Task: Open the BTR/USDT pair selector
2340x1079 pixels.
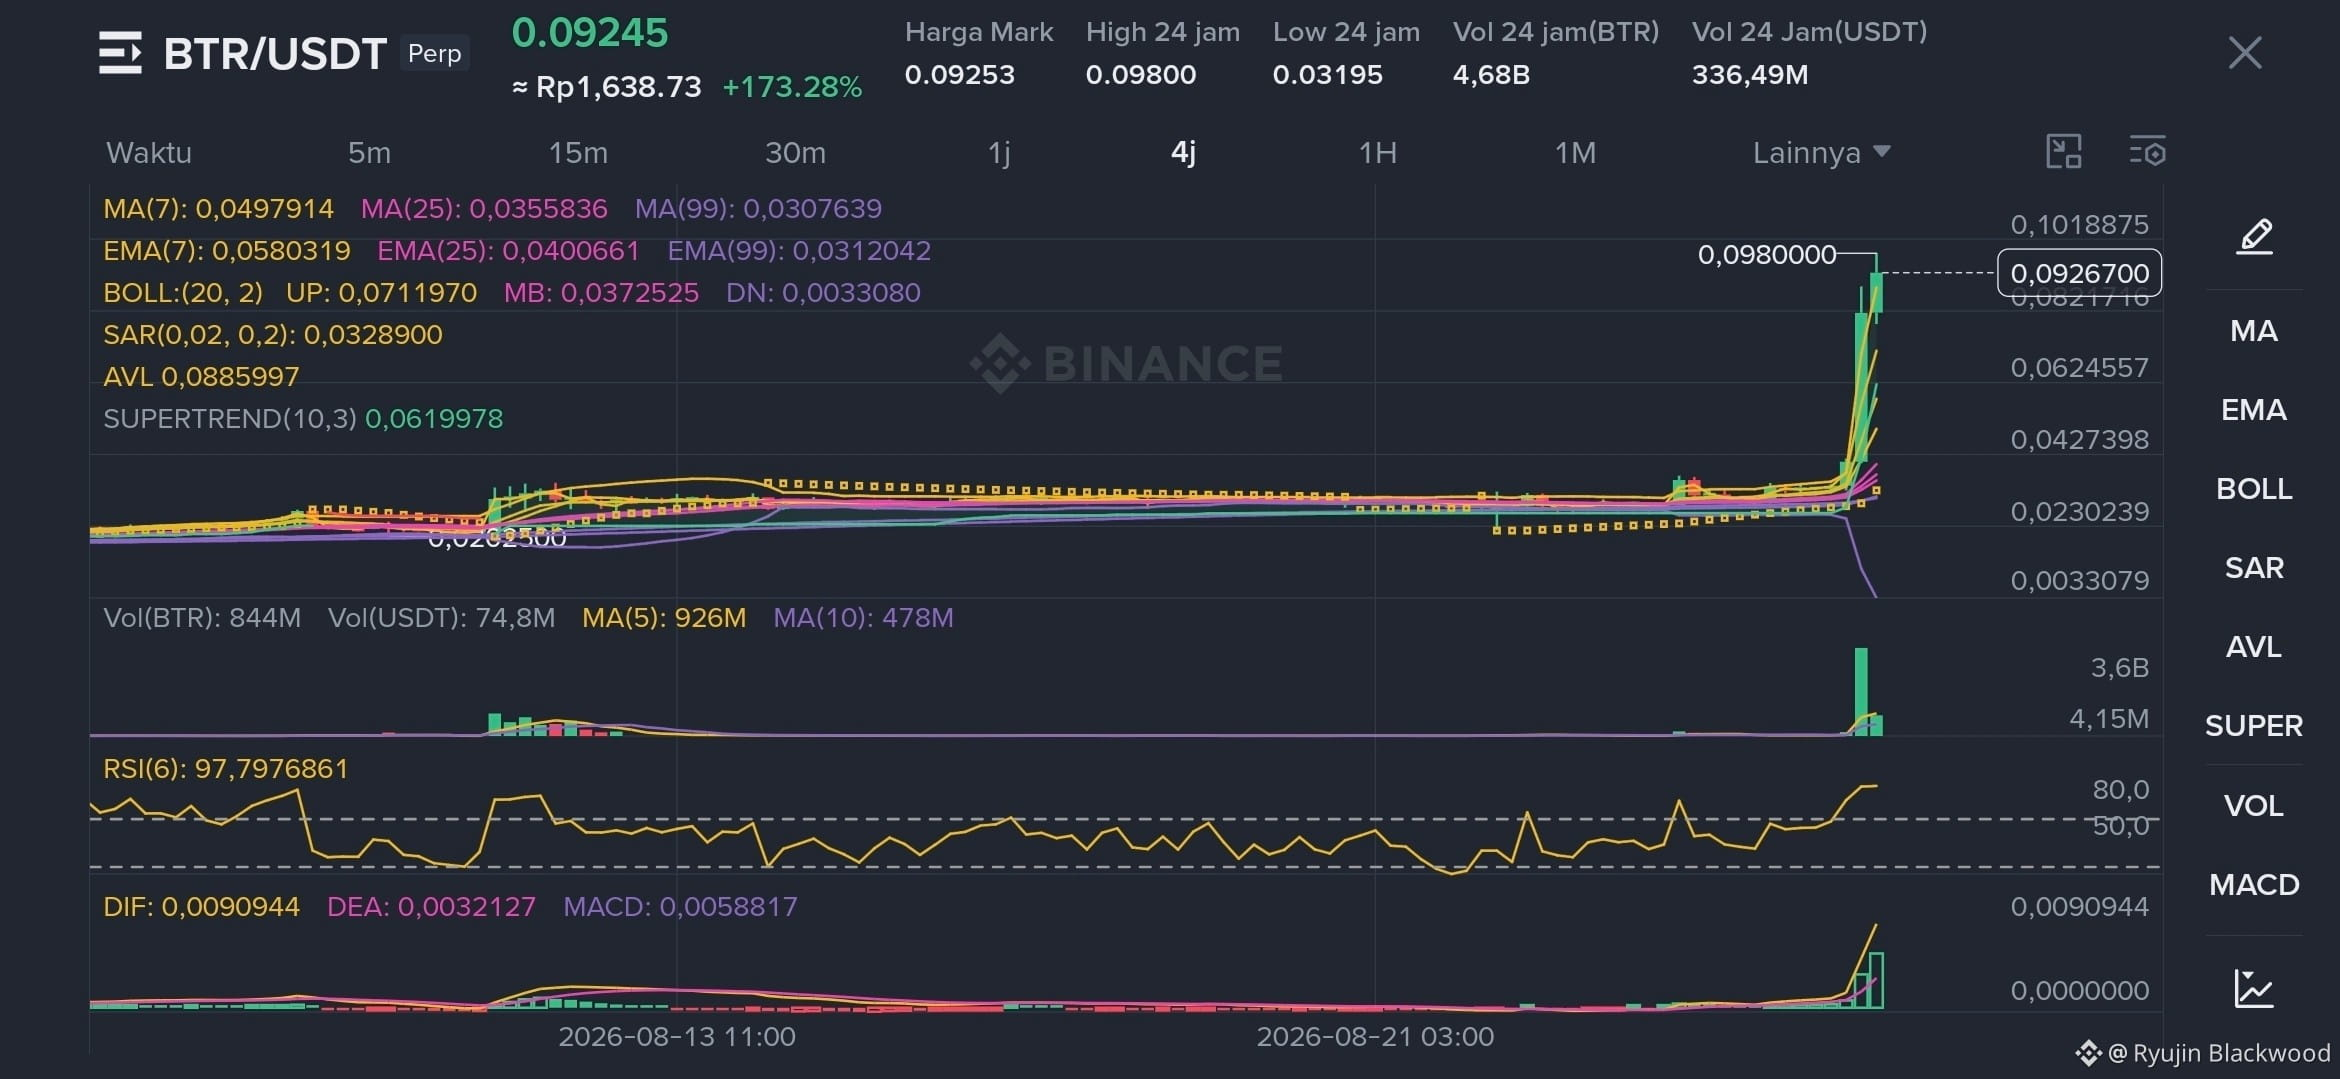Action: pos(275,54)
